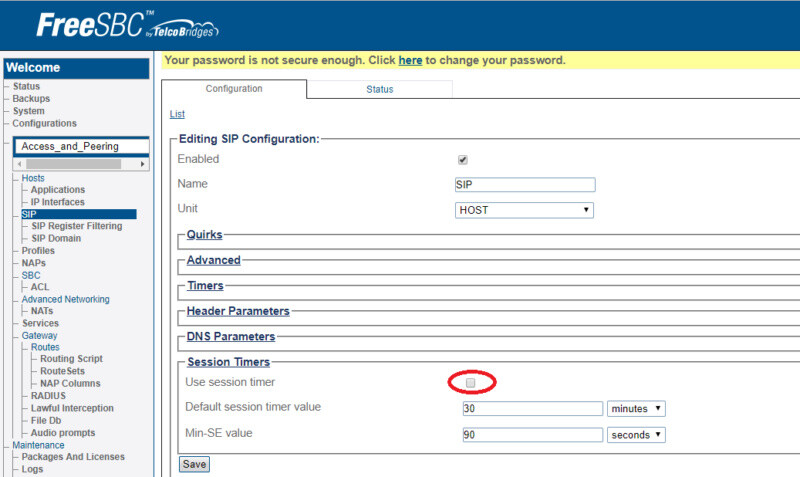Select the Configuration tab
The width and height of the screenshot is (800, 477).
pyautogui.click(x=234, y=89)
